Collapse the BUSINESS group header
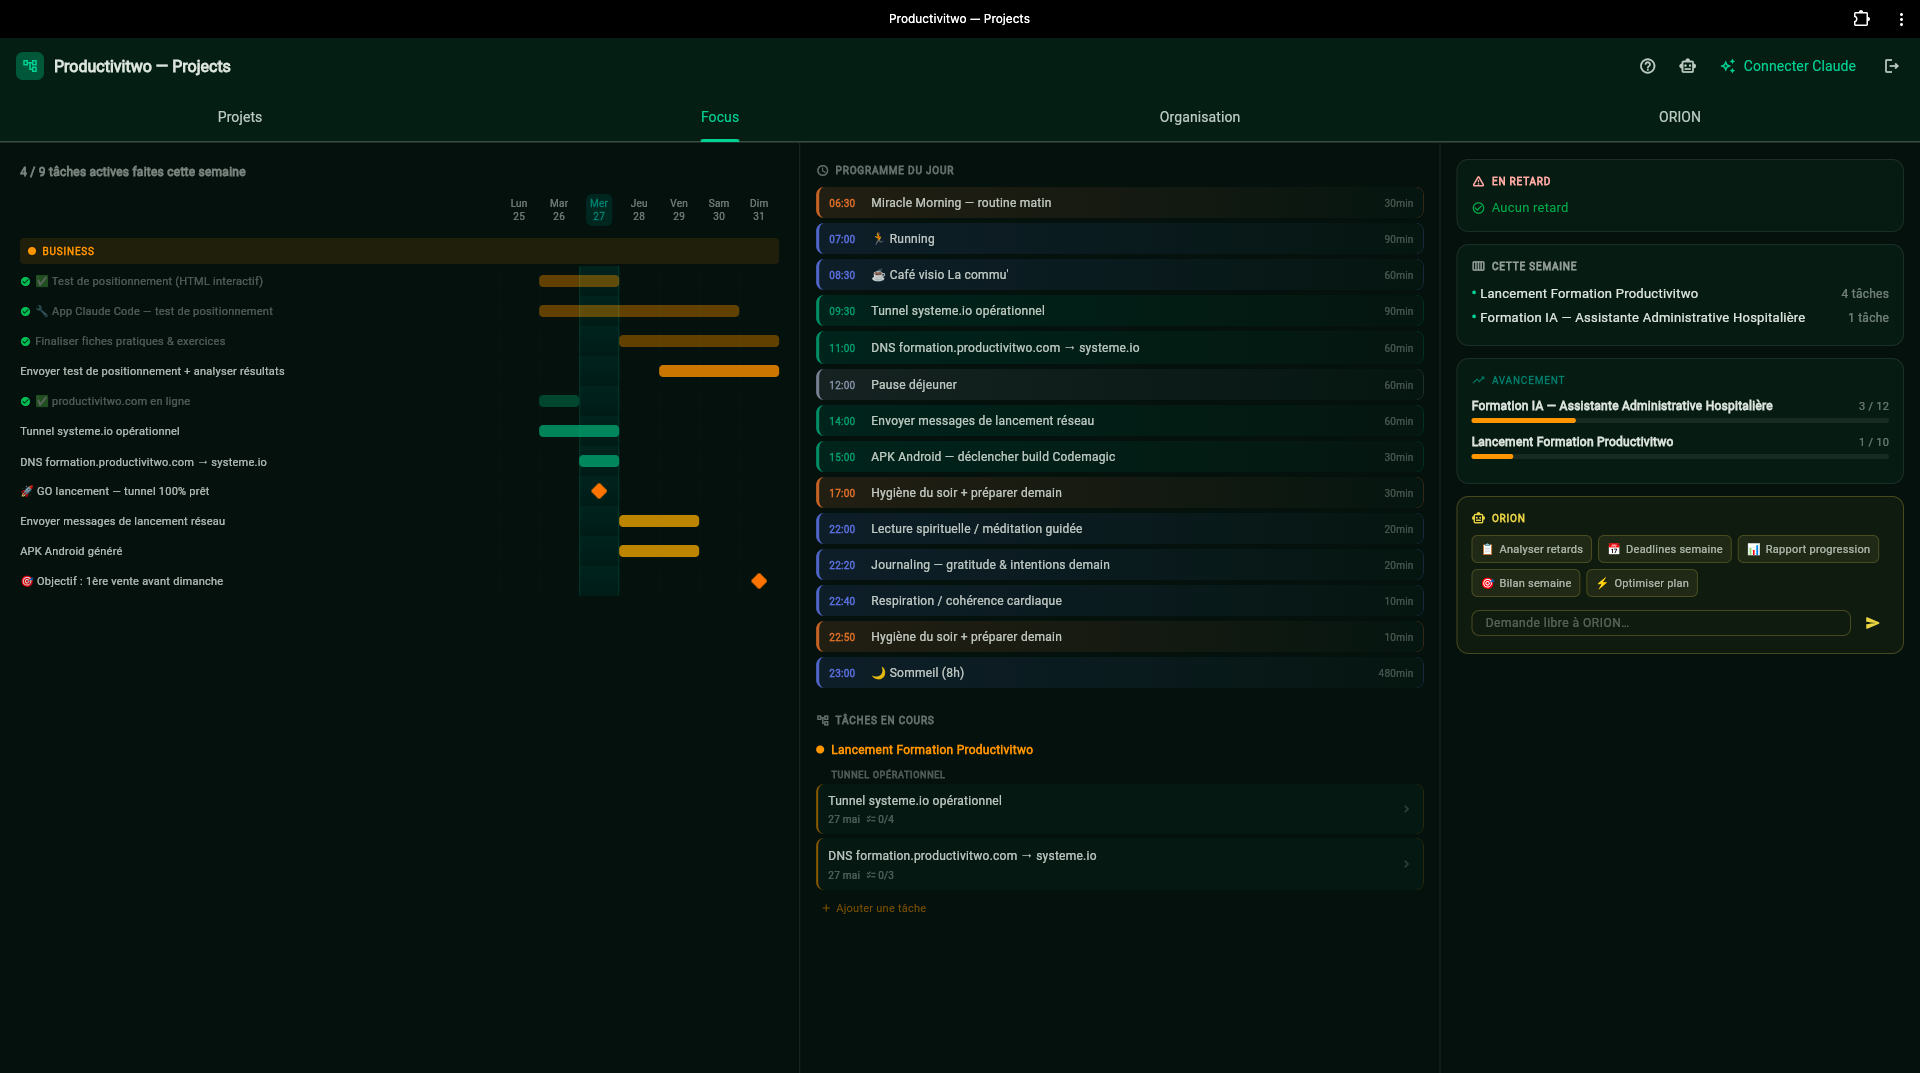Screen dimensions: 1920x1073 [399, 251]
